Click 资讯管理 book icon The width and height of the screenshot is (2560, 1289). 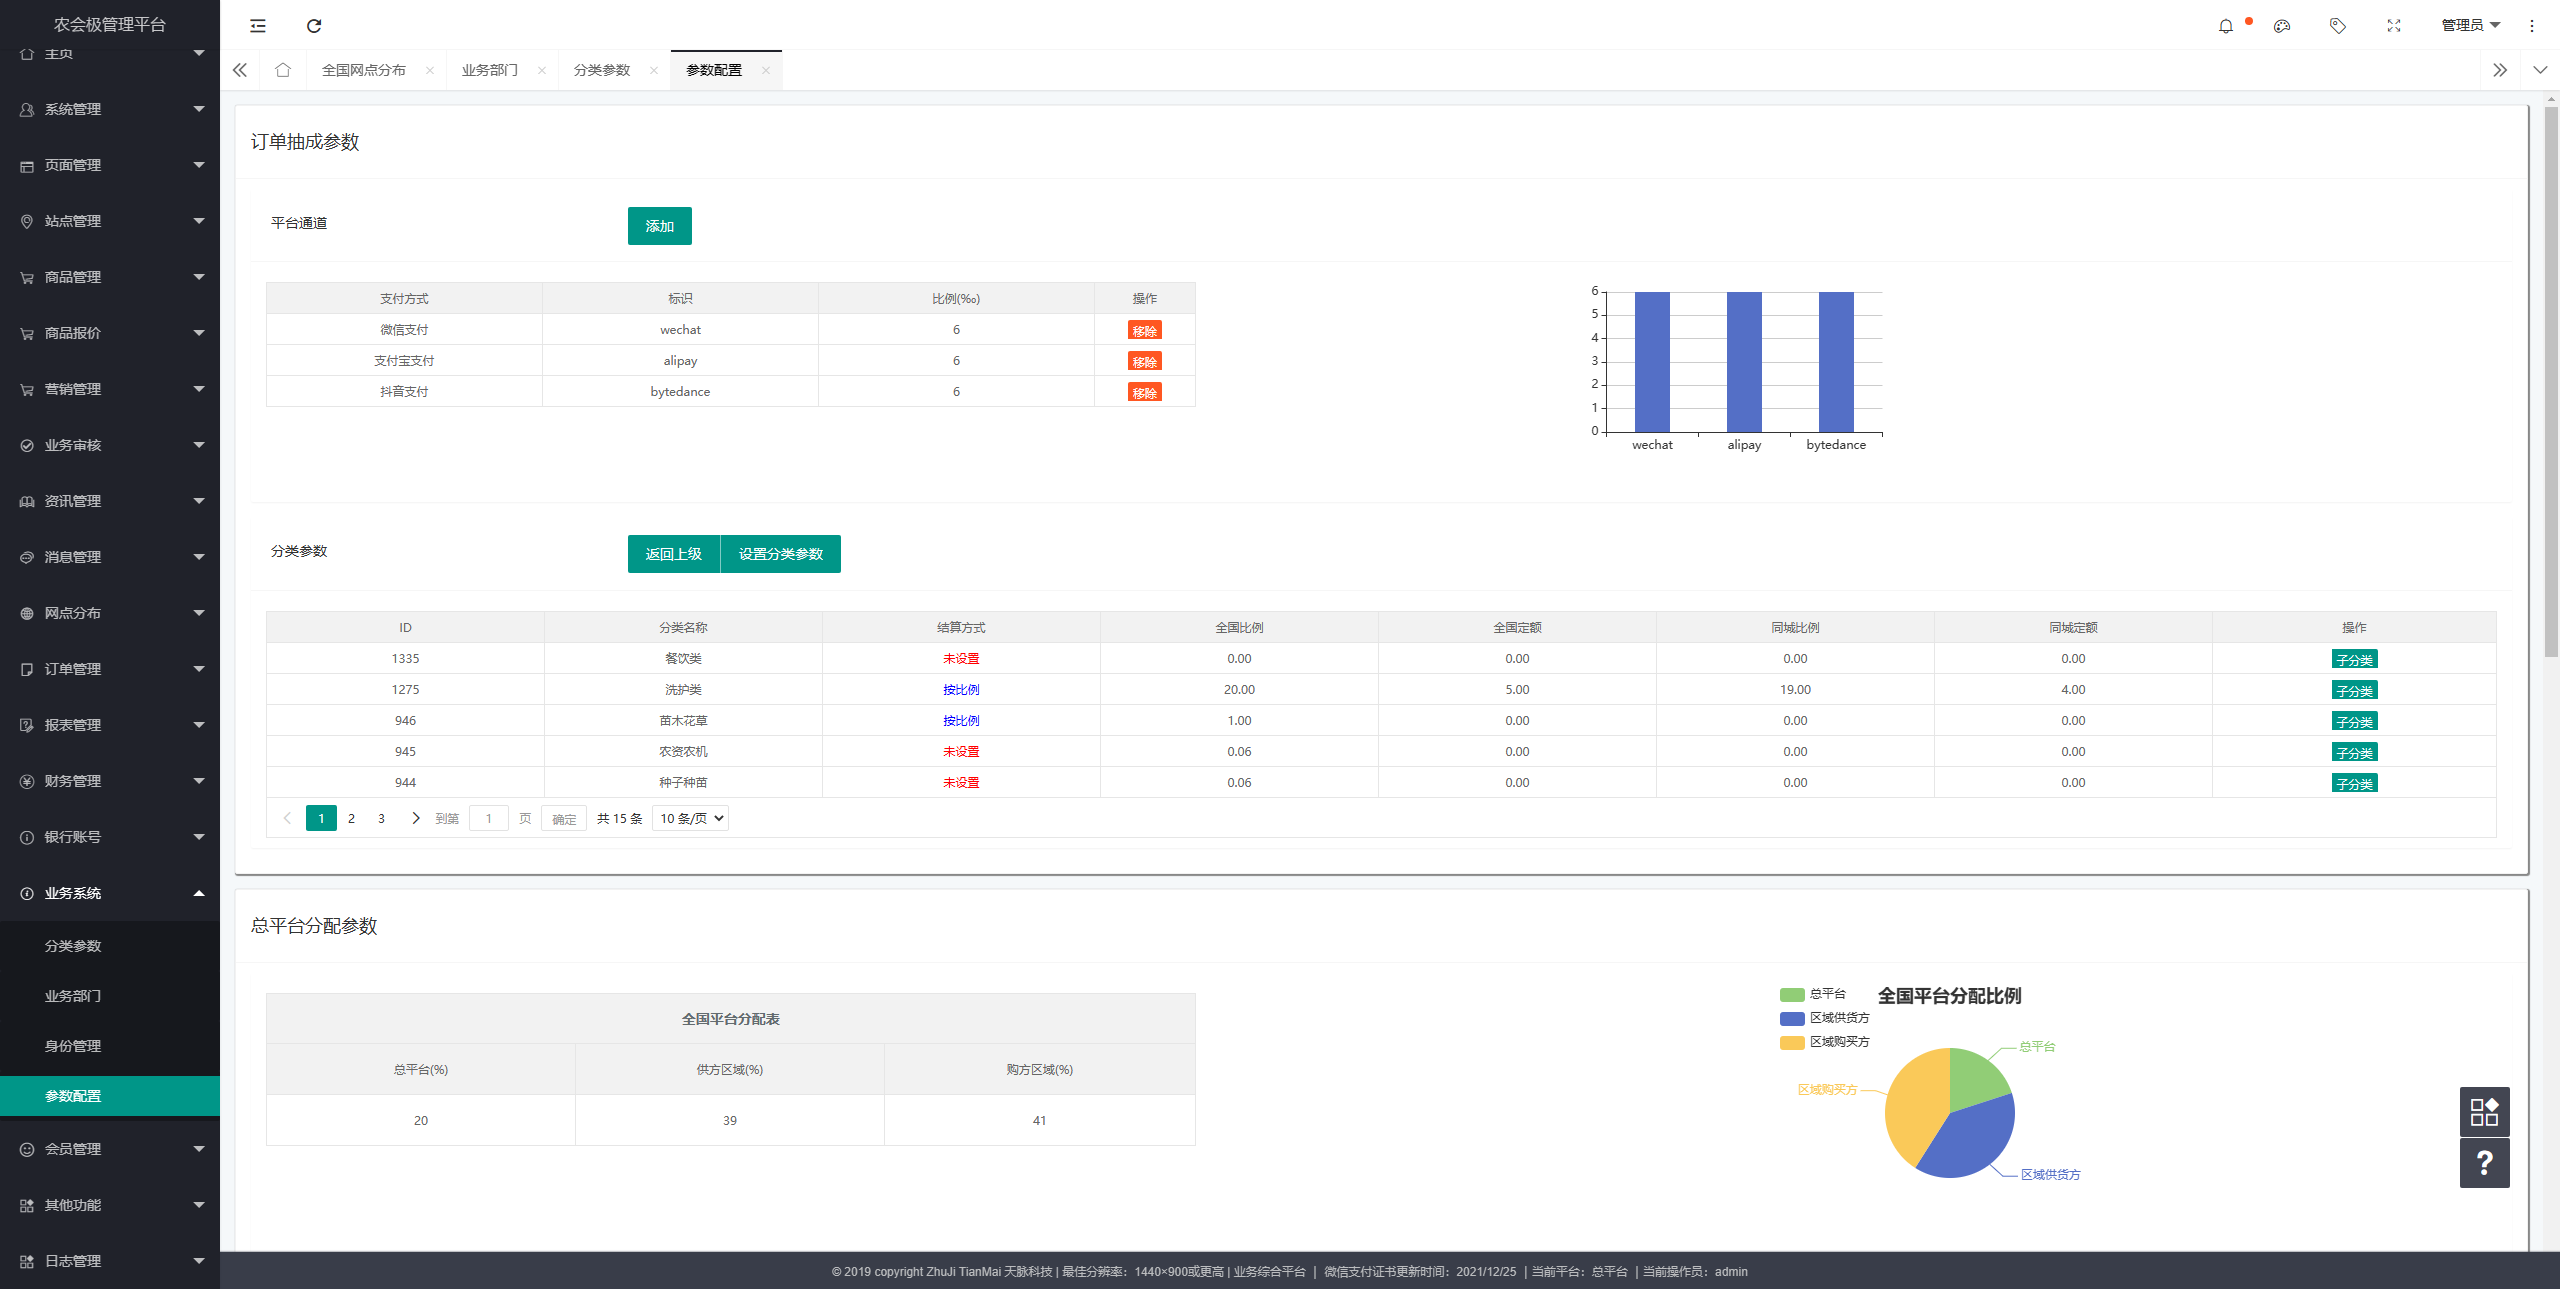[x=27, y=501]
